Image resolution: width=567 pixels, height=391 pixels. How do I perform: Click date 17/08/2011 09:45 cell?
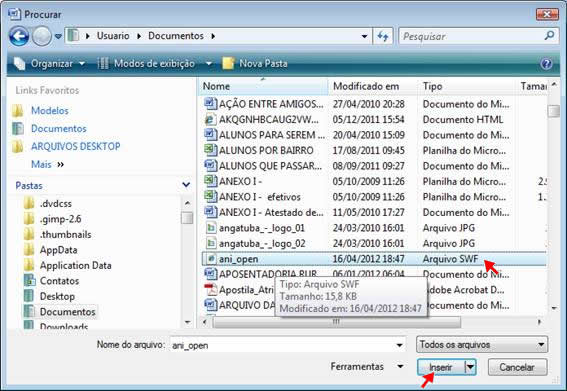click(x=368, y=150)
